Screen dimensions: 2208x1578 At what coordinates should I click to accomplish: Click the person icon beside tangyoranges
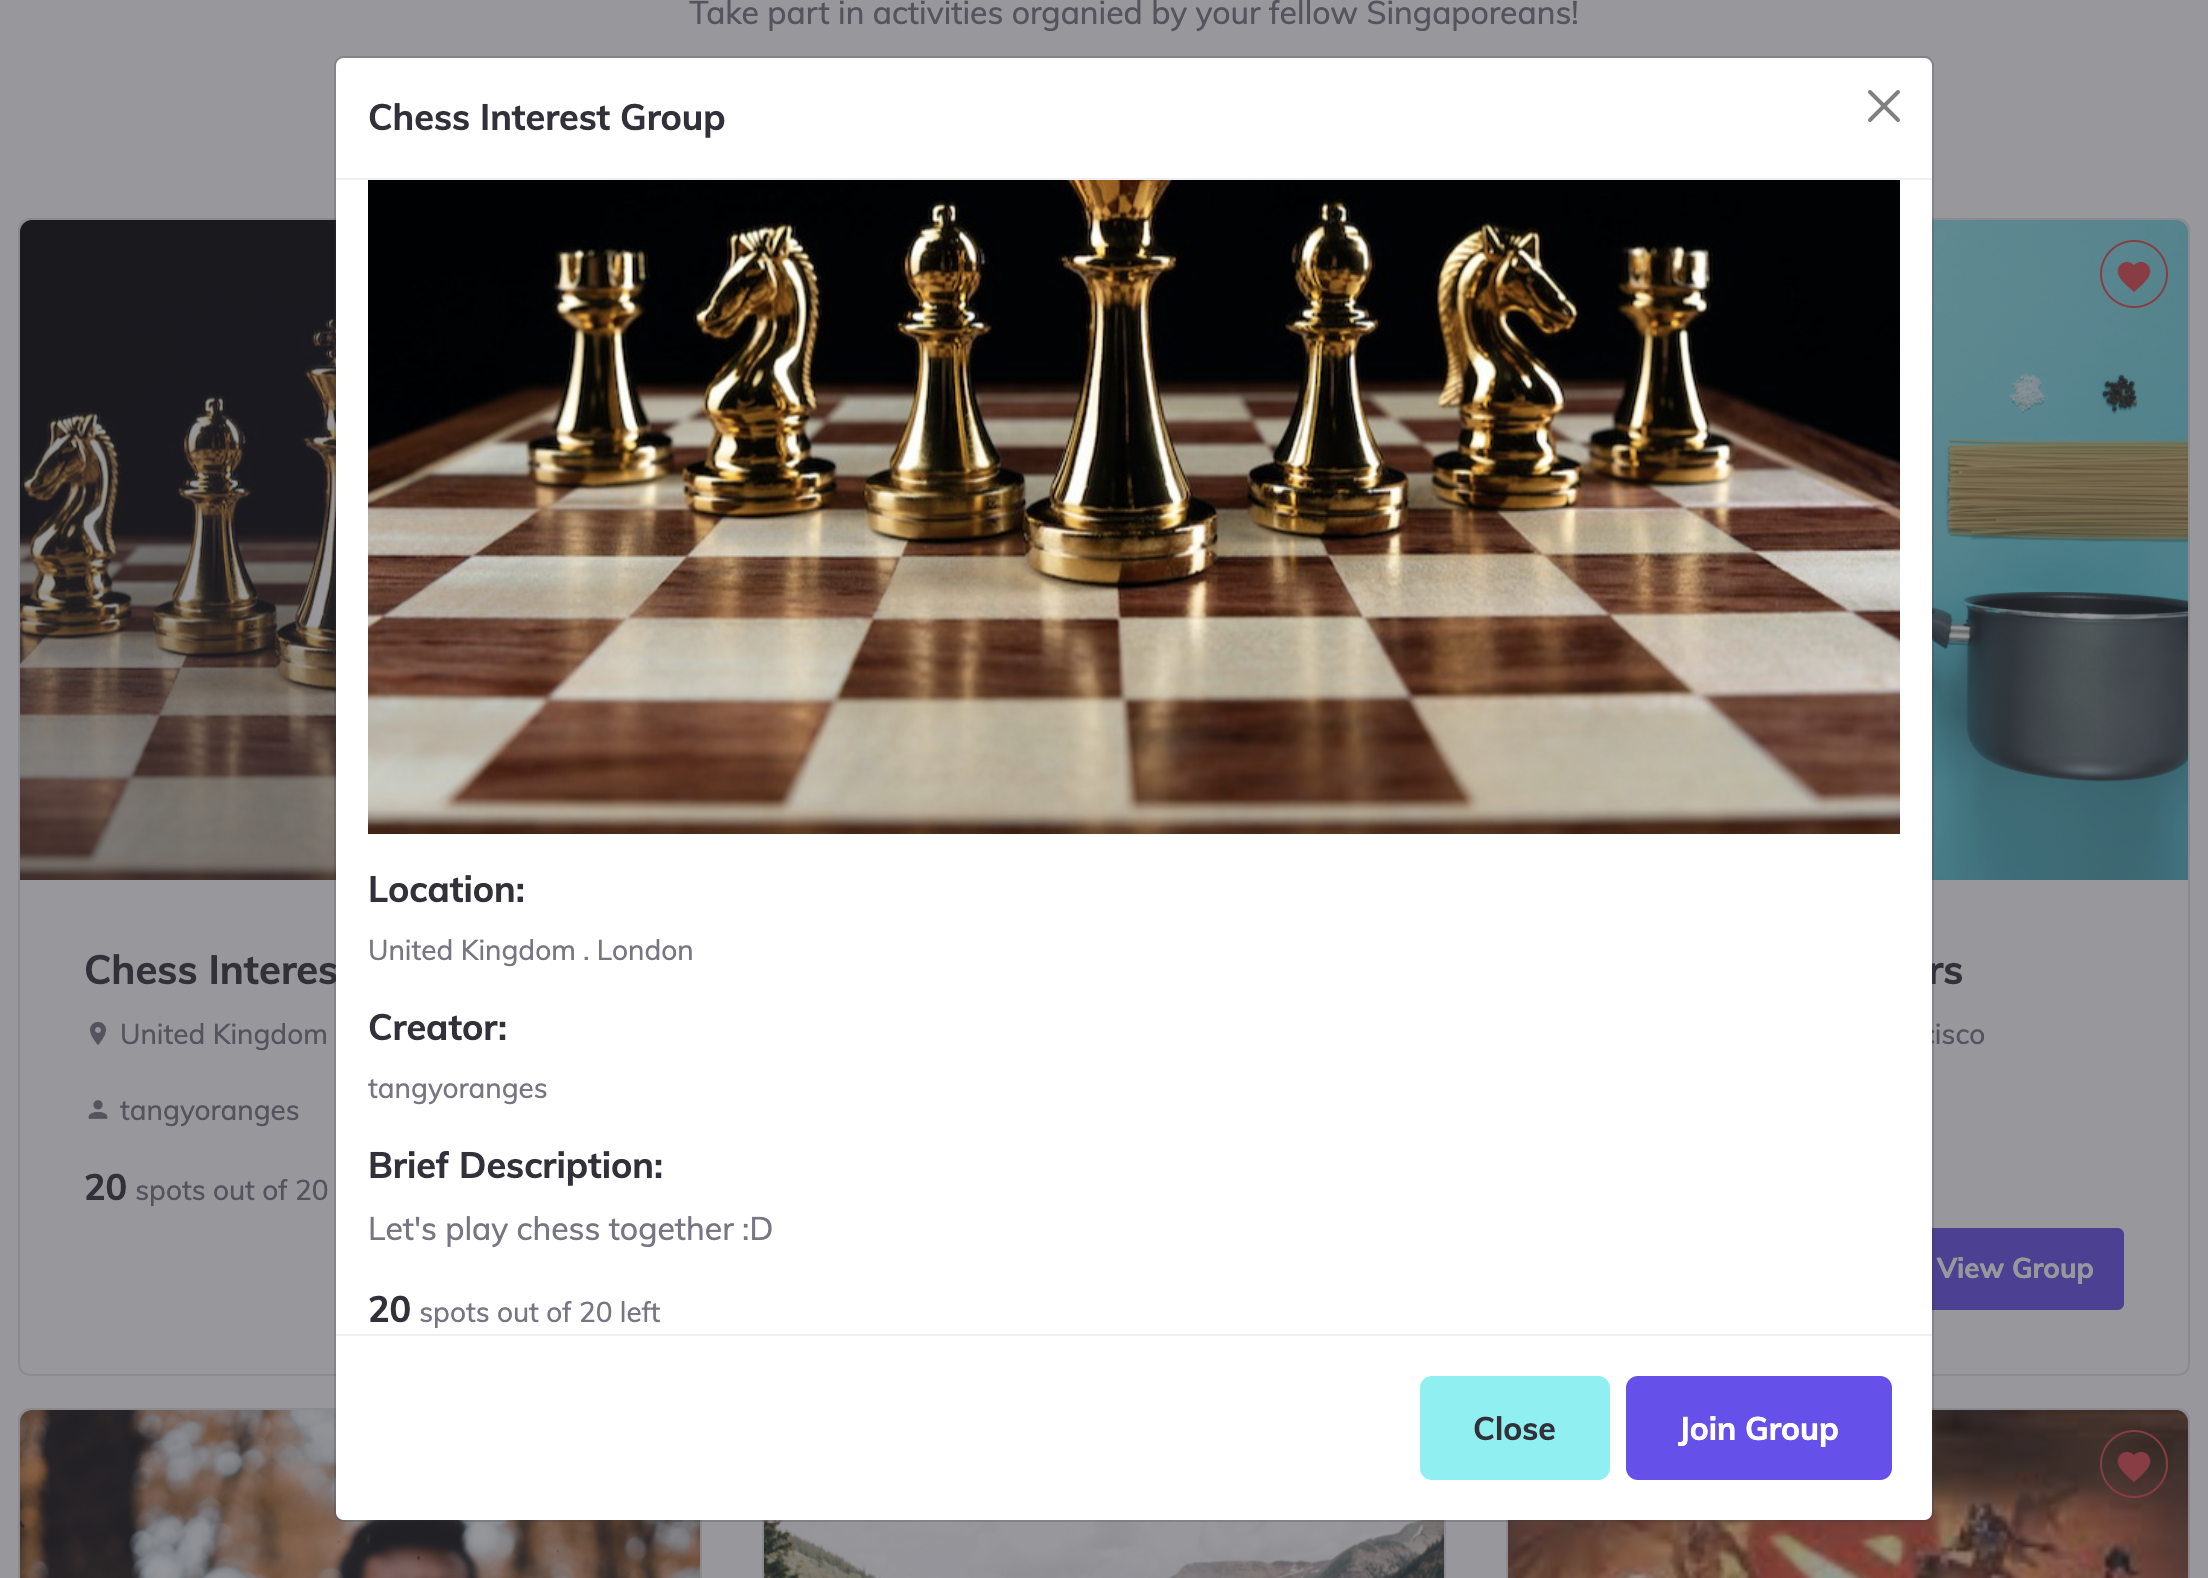point(98,1110)
